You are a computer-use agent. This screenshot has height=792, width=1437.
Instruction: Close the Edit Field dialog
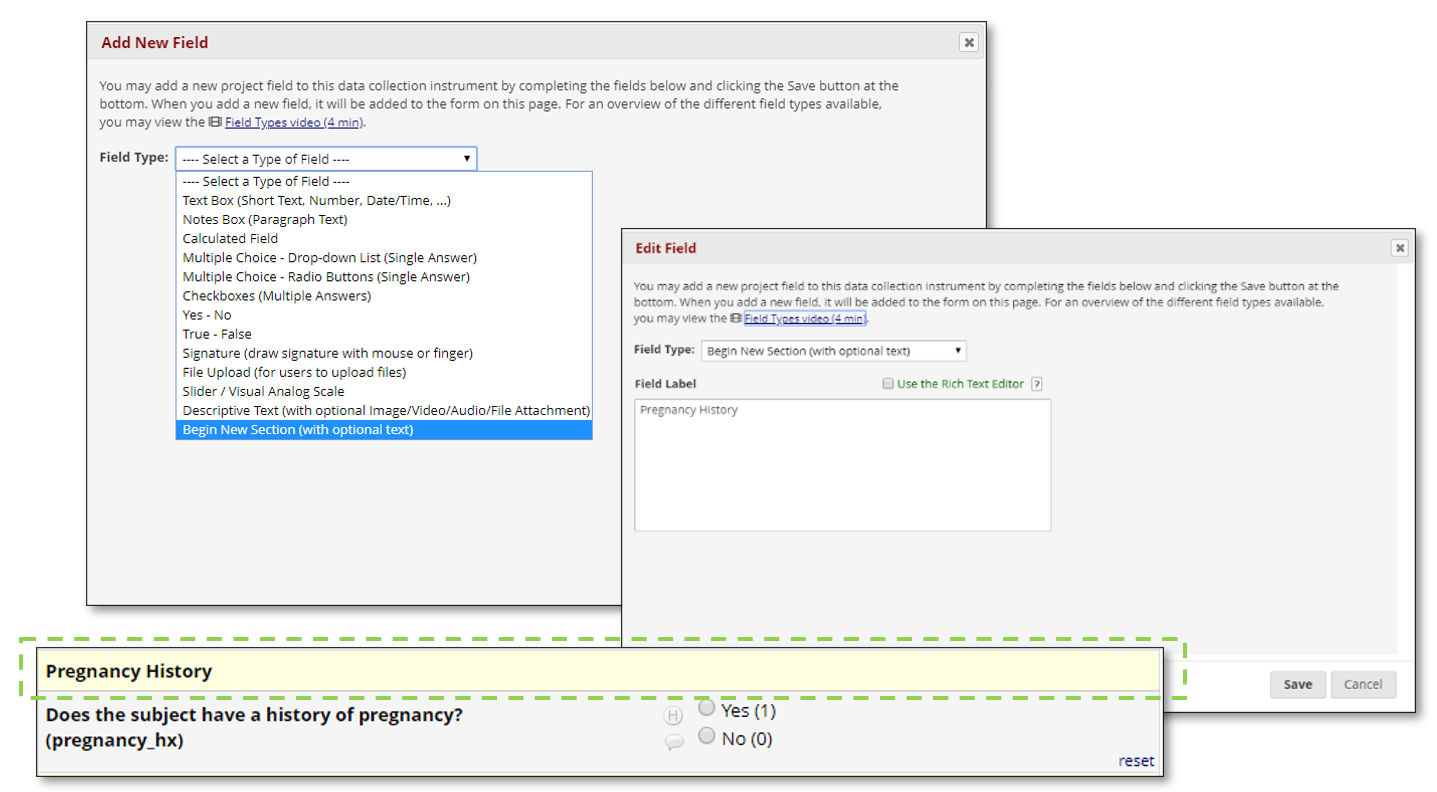click(1399, 248)
